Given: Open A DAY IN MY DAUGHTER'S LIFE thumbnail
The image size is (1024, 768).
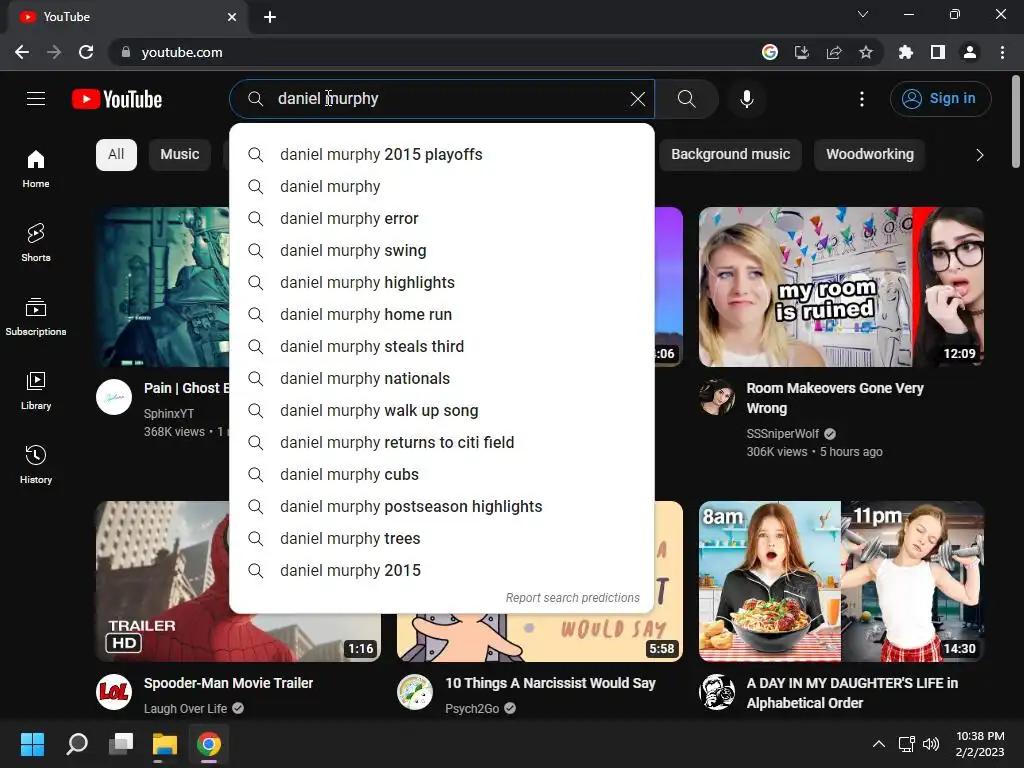Looking at the screenshot, I should (x=841, y=581).
